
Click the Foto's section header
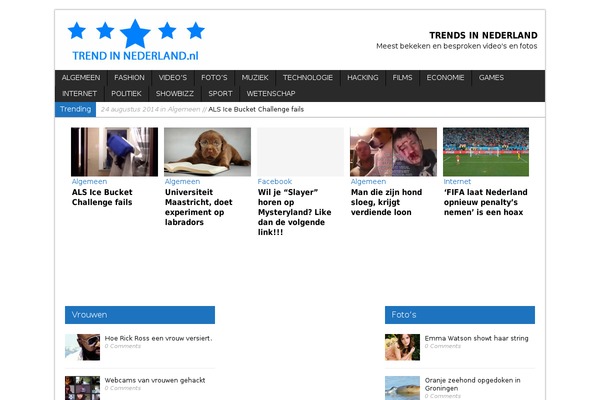coord(460,315)
